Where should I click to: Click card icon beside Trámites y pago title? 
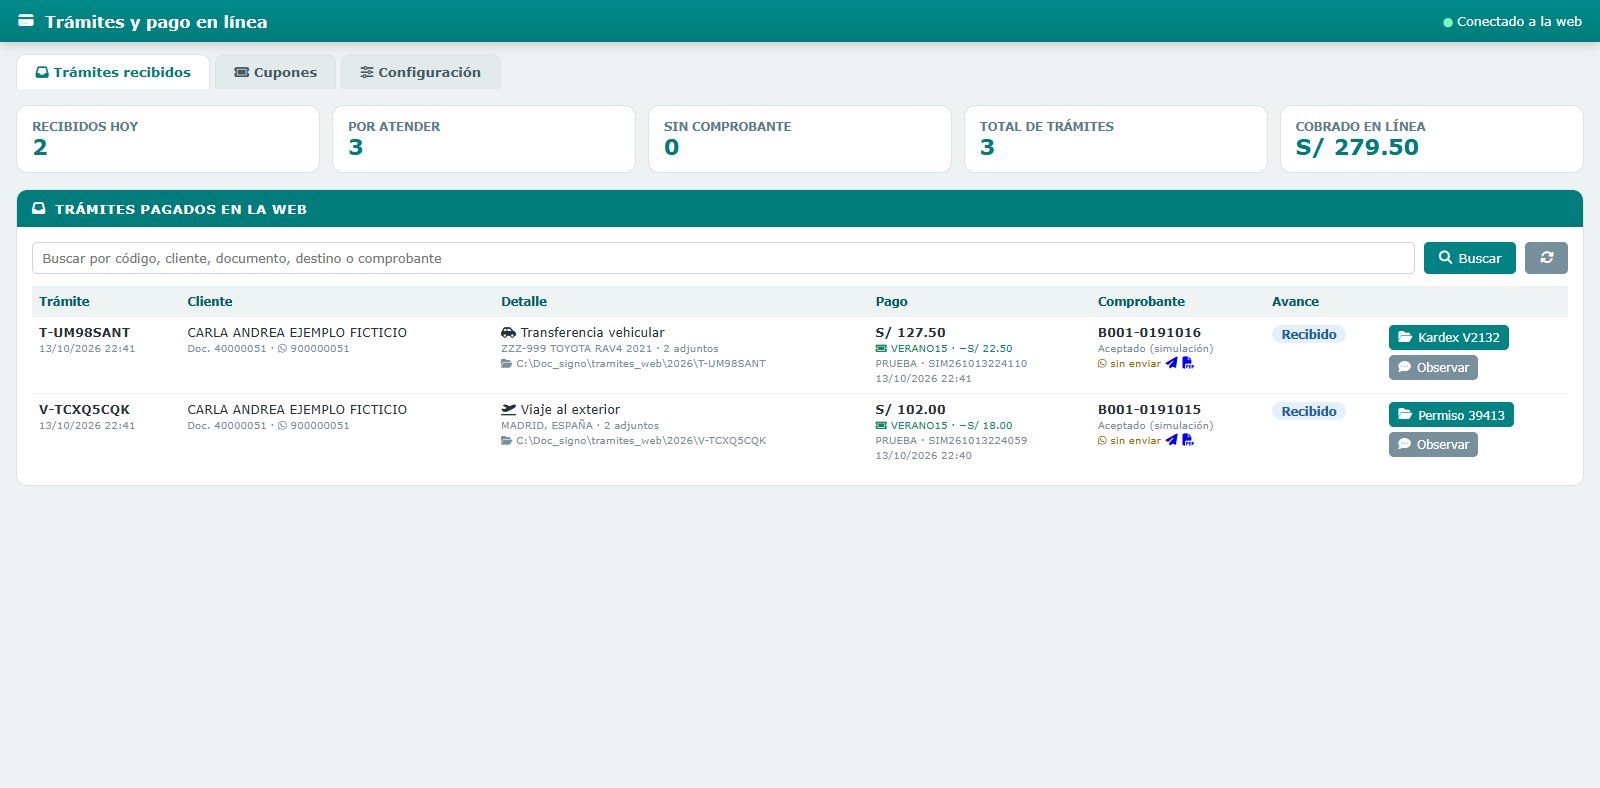[x=26, y=21]
